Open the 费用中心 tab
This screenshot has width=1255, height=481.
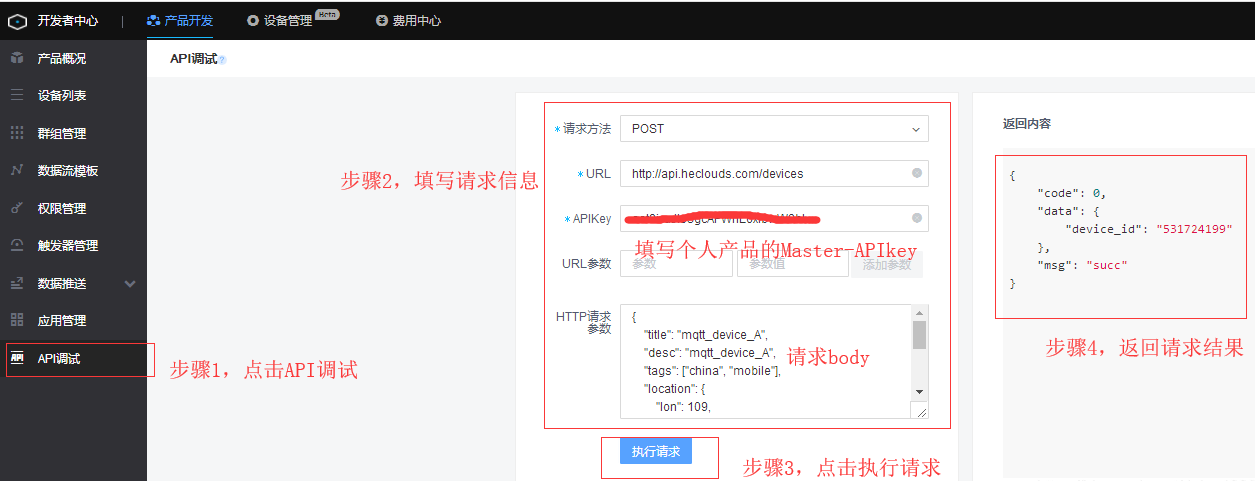pos(409,20)
